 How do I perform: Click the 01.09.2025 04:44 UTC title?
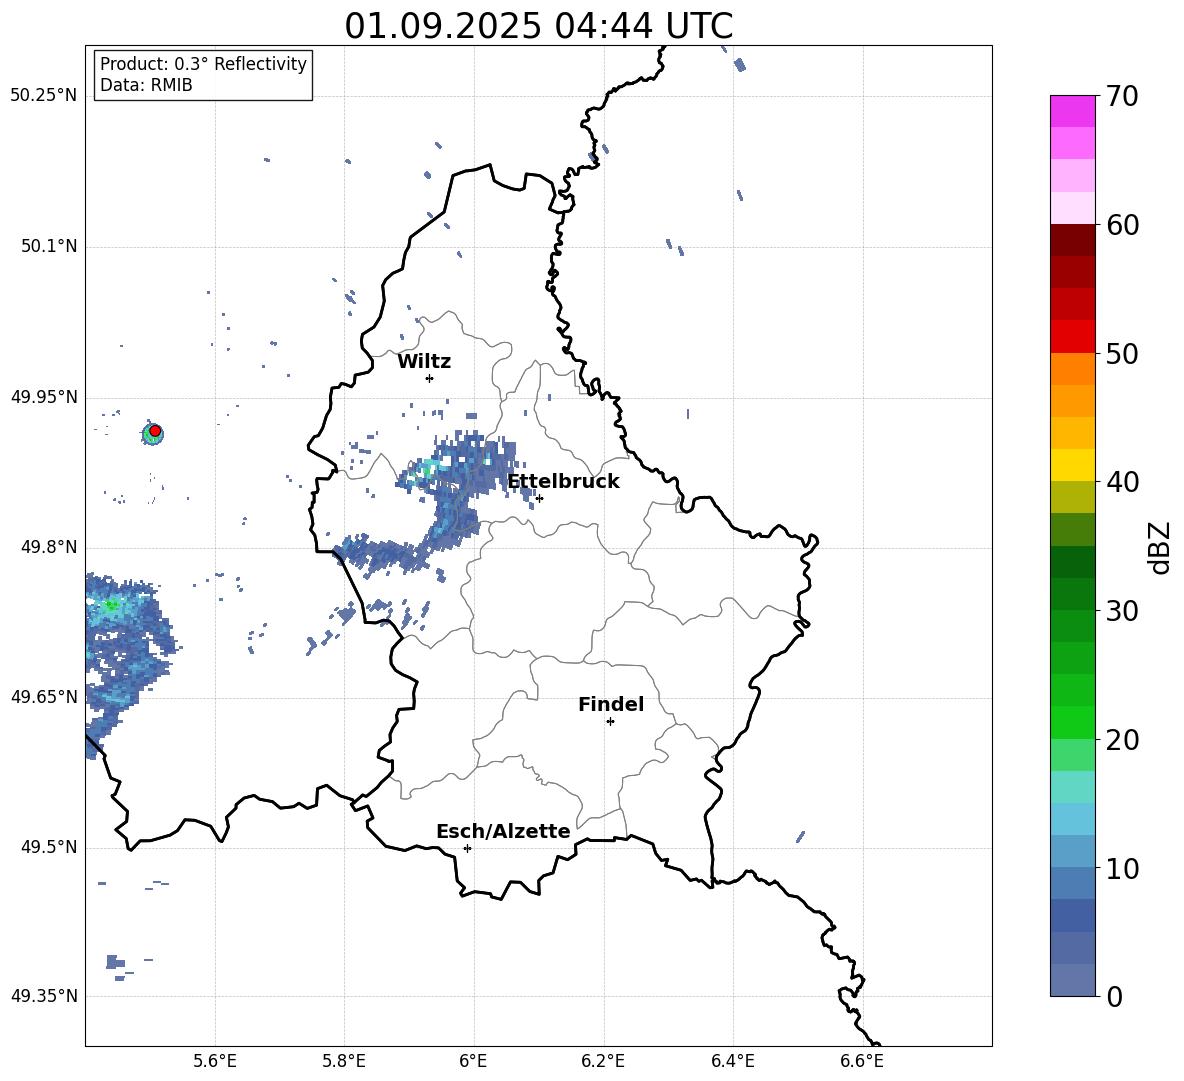[x=538, y=26]
